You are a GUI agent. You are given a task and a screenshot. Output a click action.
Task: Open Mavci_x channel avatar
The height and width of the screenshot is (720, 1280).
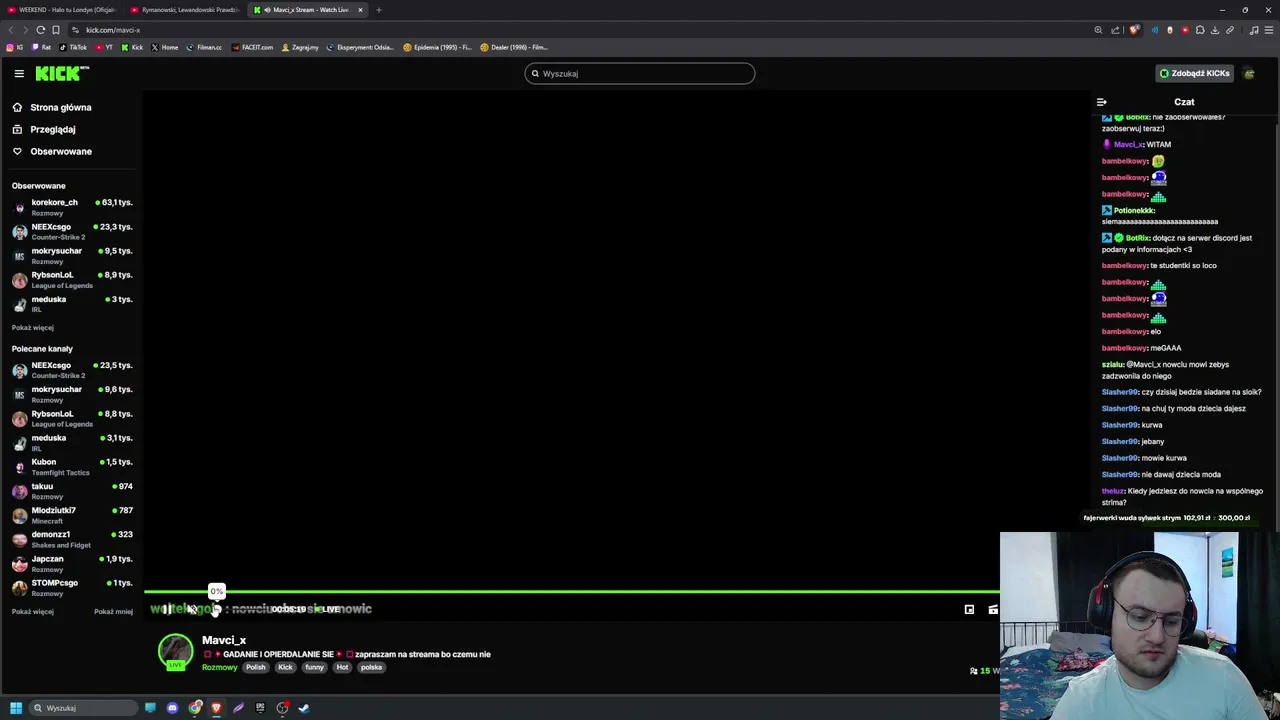pos(175,652)
